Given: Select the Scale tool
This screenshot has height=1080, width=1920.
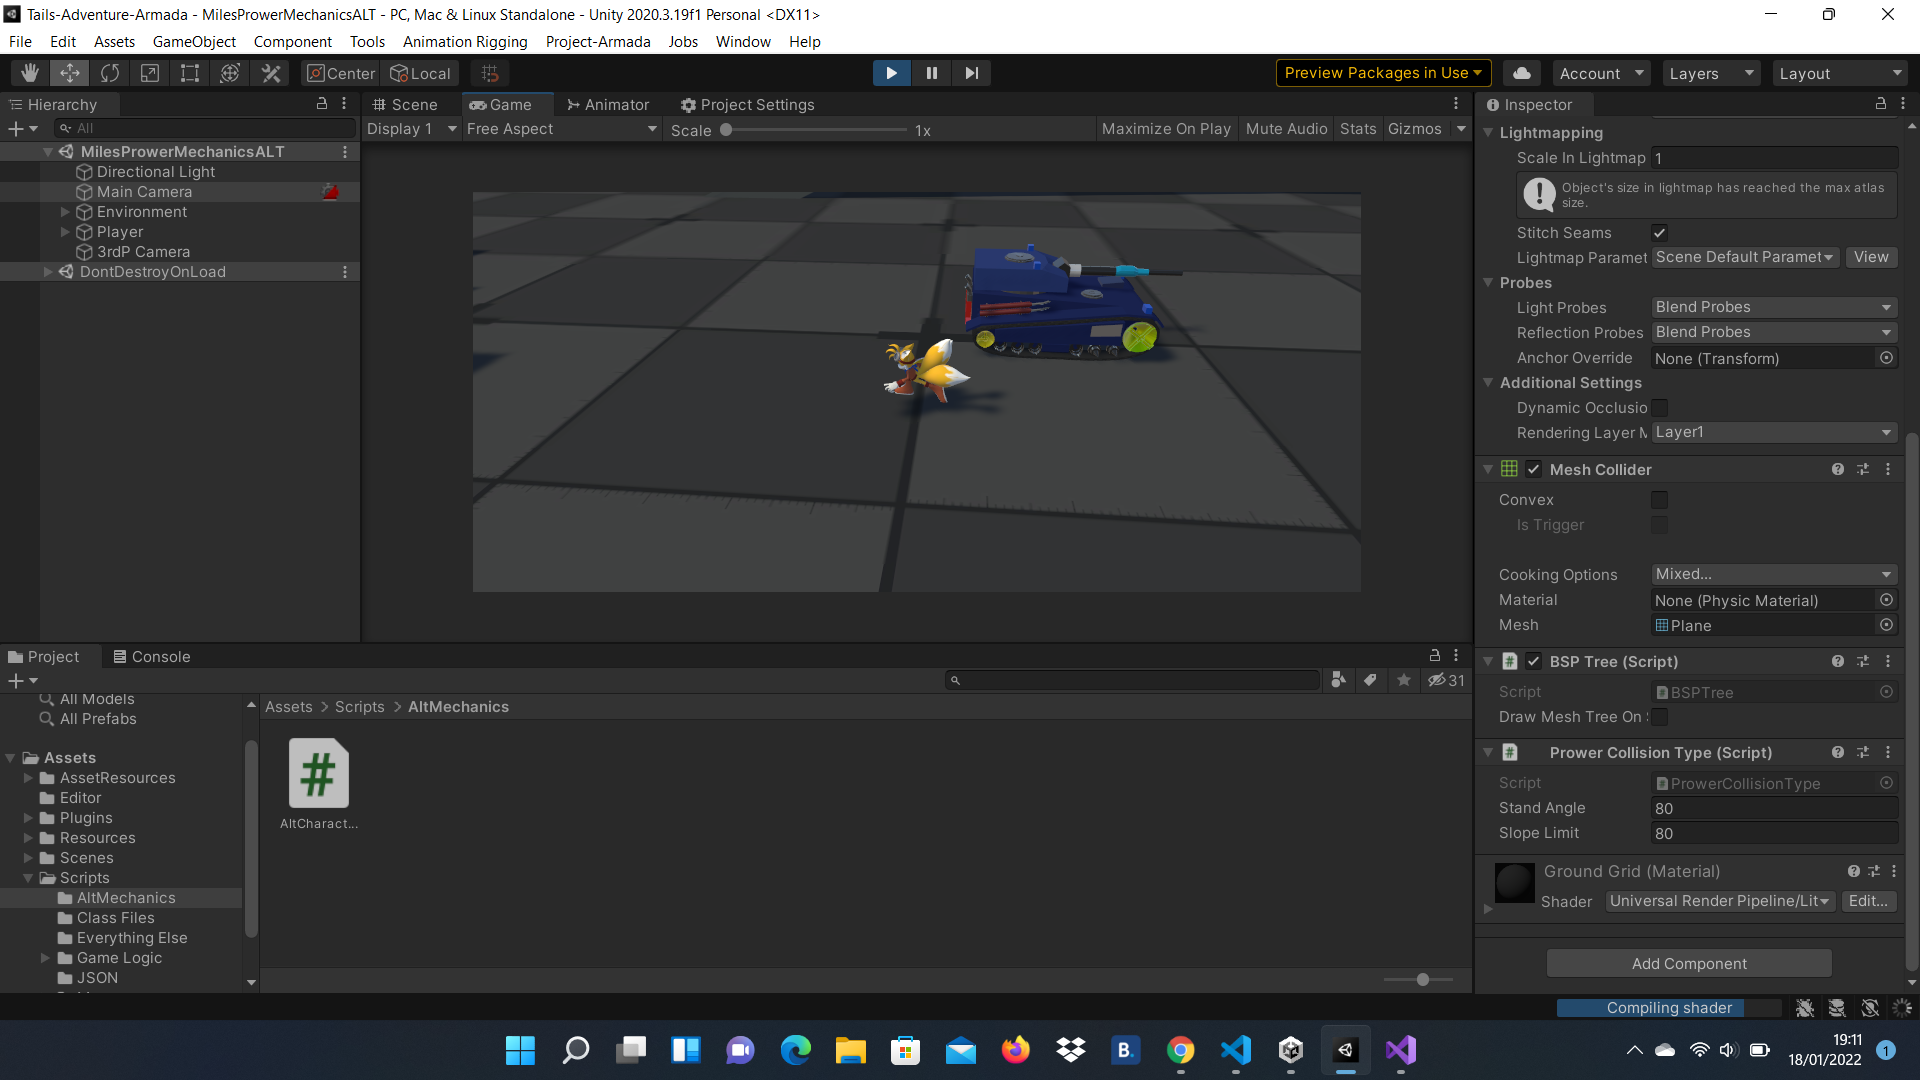Looking at the screenshot, I should coord(150,73).
